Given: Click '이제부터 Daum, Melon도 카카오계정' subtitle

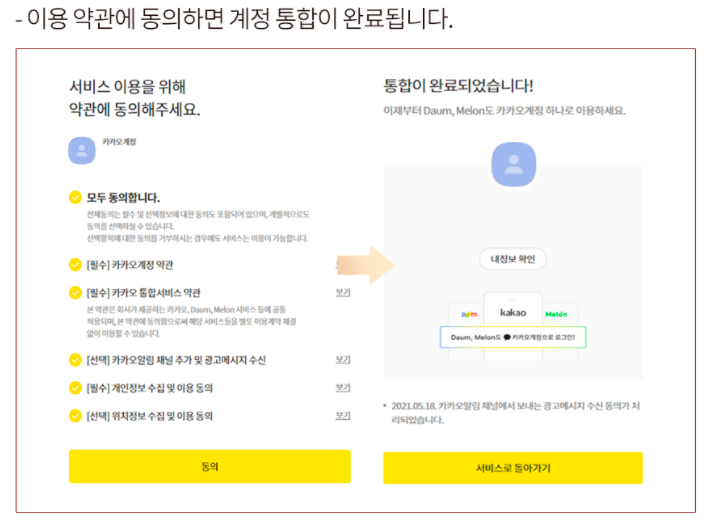Looking at the screenshot, I should (x=504, y=110).
